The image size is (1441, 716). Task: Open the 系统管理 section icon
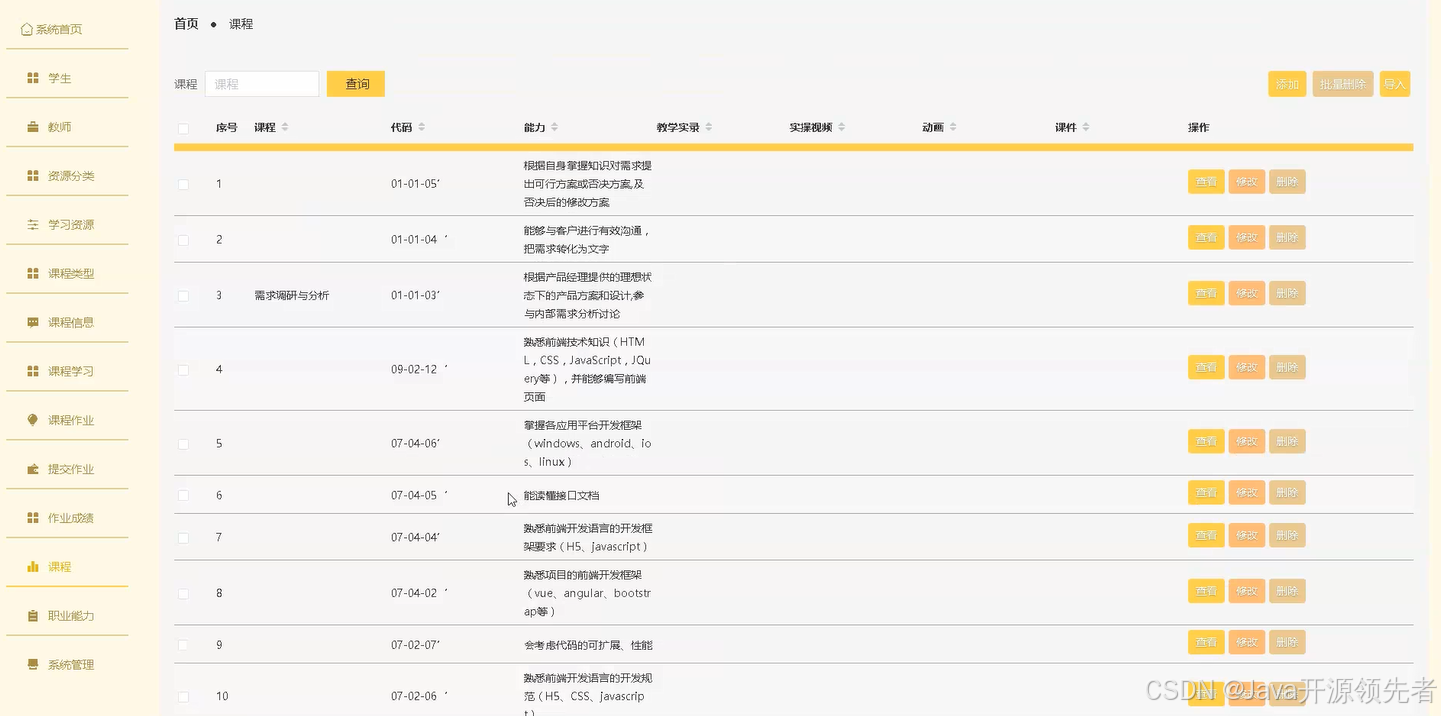coord(32,664)
